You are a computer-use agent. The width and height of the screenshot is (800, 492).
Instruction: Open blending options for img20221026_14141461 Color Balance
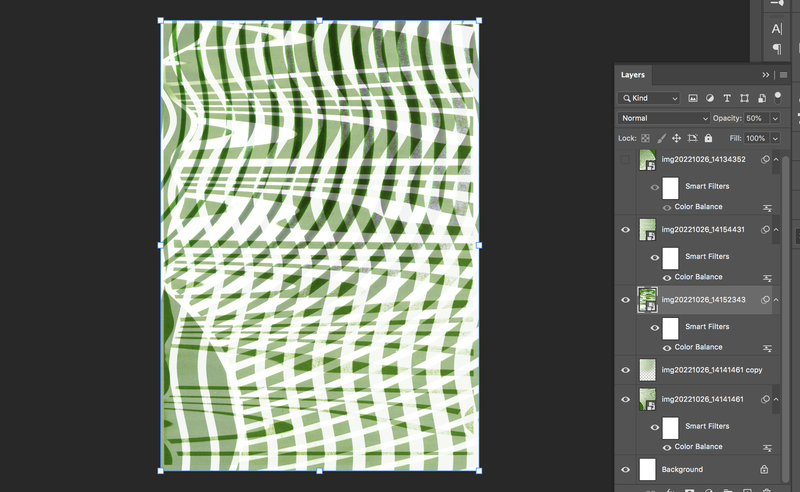click(x=767, y=448)
